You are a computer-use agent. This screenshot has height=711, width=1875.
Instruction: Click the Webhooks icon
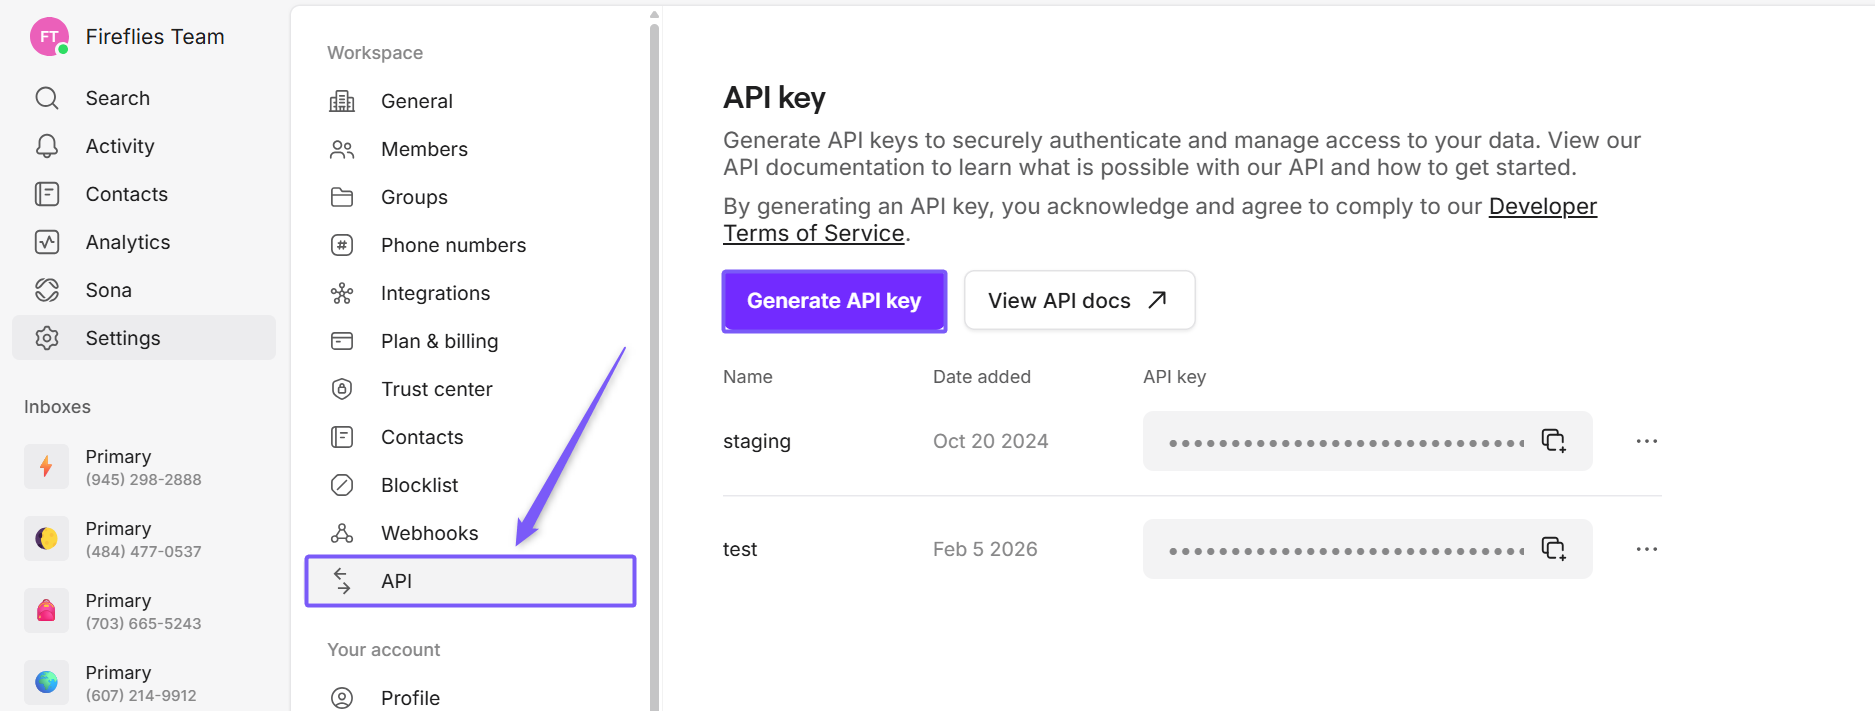point(342,533)
